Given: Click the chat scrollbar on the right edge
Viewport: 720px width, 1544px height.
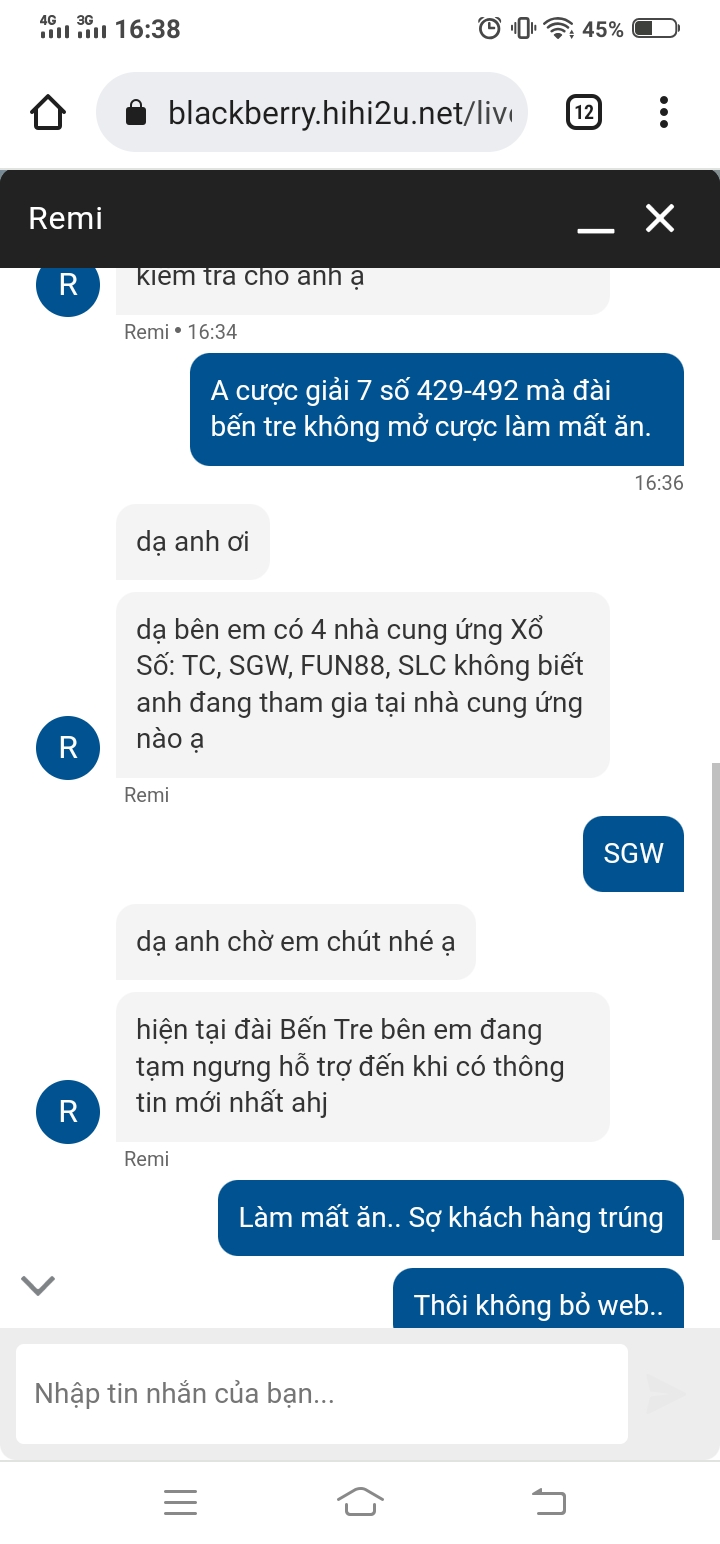Looking at the screenshot, I should [x=715, y=1000].
